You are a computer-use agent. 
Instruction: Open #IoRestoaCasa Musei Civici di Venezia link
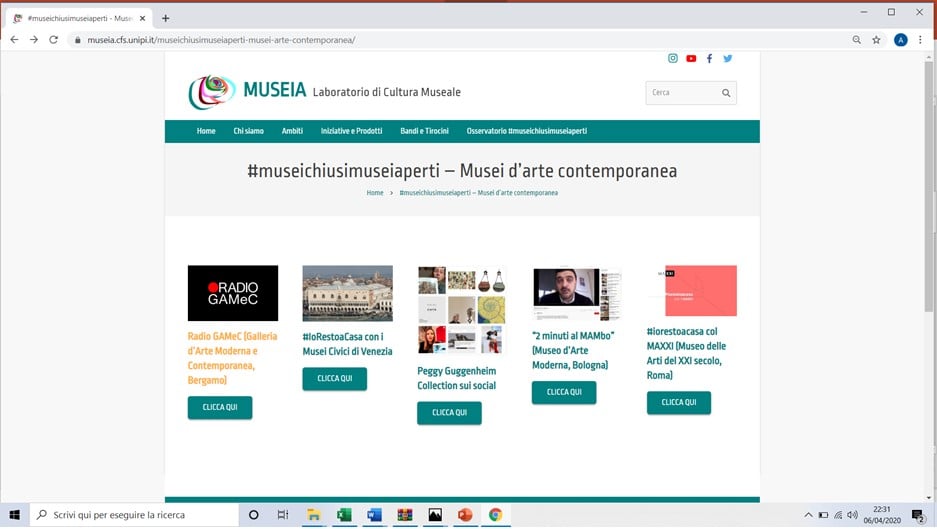tap(347, 344)
